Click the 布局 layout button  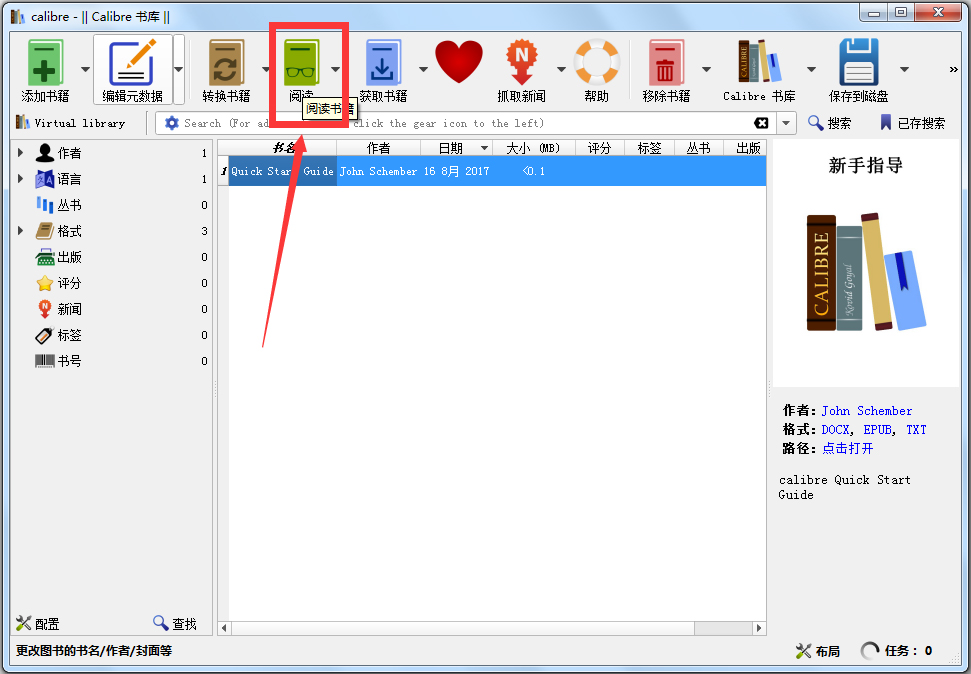[x=817, y=651]
